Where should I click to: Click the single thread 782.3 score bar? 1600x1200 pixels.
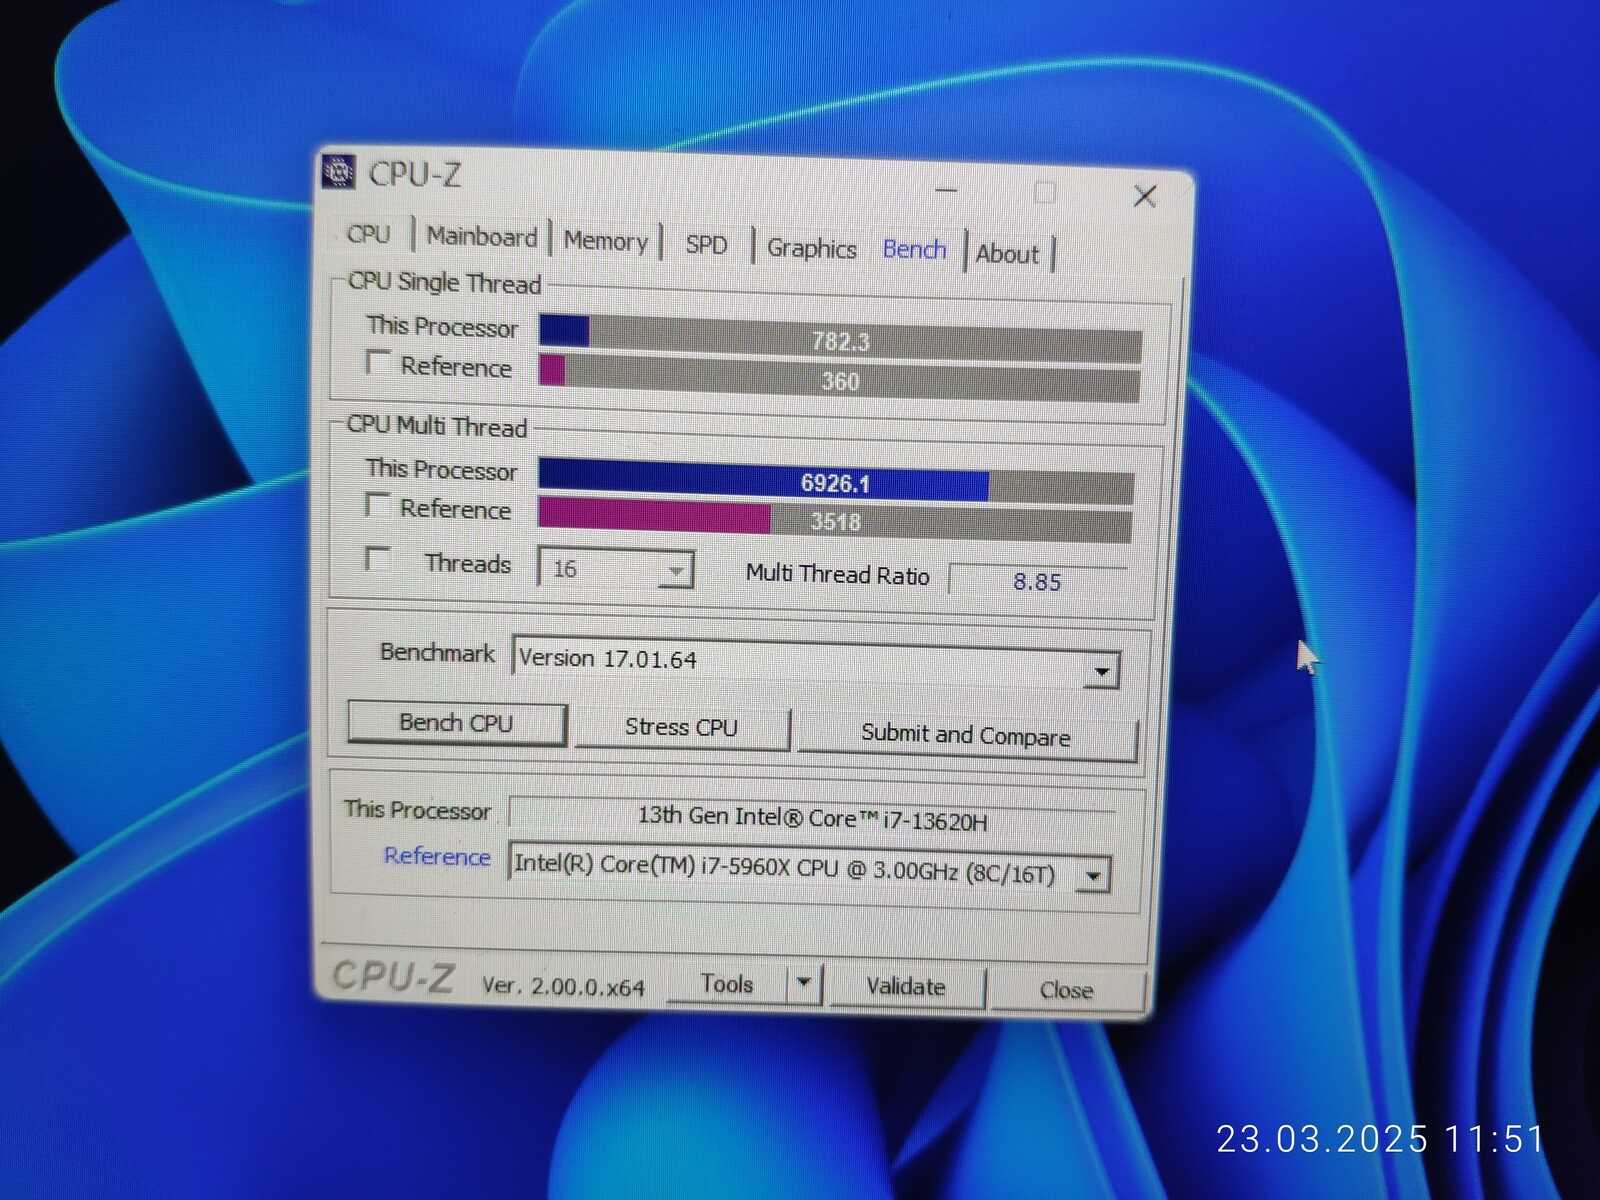(x=840, y=340)
